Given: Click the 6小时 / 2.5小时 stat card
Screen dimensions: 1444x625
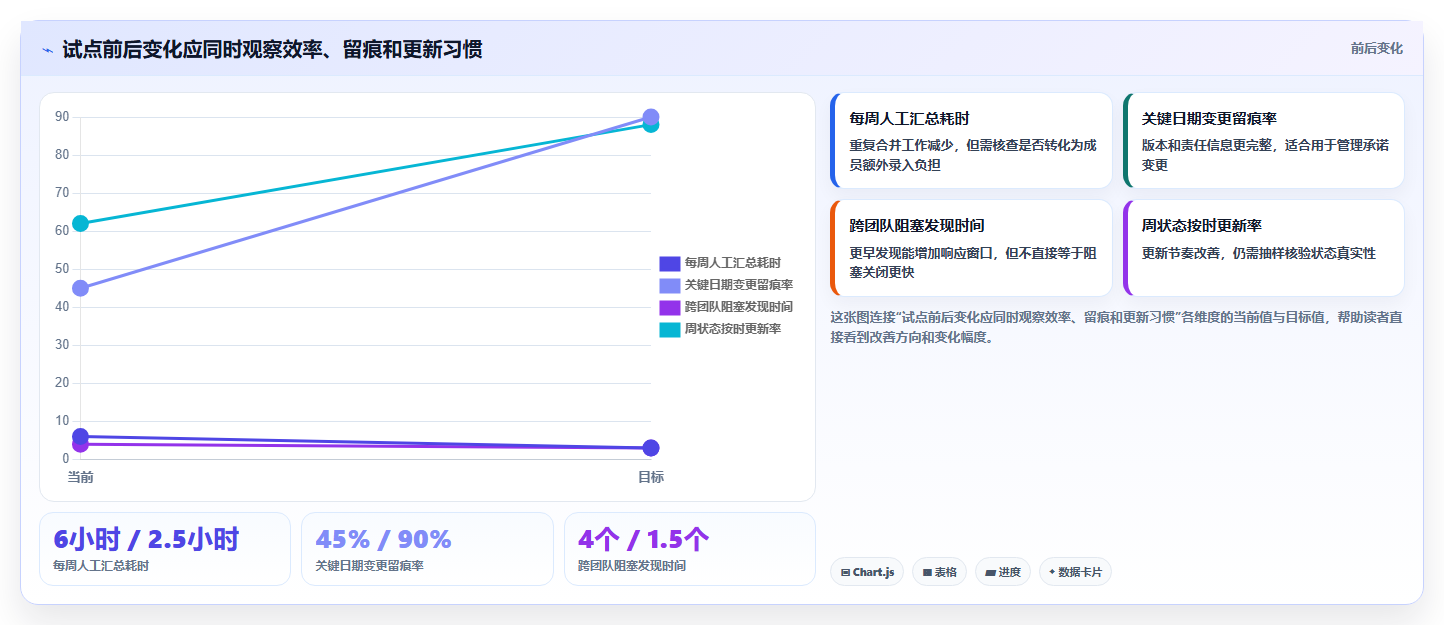Looking at the screenshot, I should click(165, 549).
